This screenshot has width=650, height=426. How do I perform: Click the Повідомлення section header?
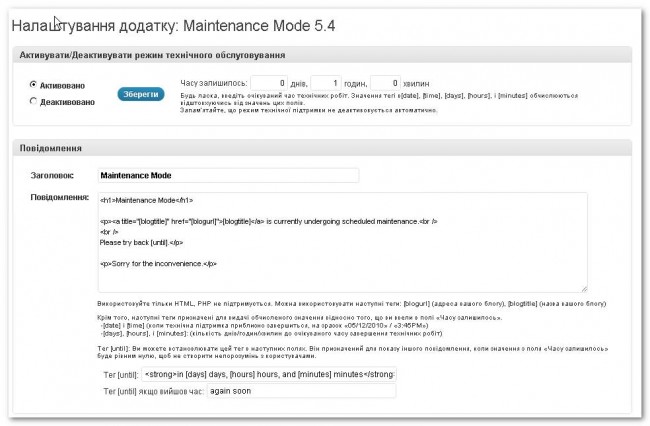322,148
